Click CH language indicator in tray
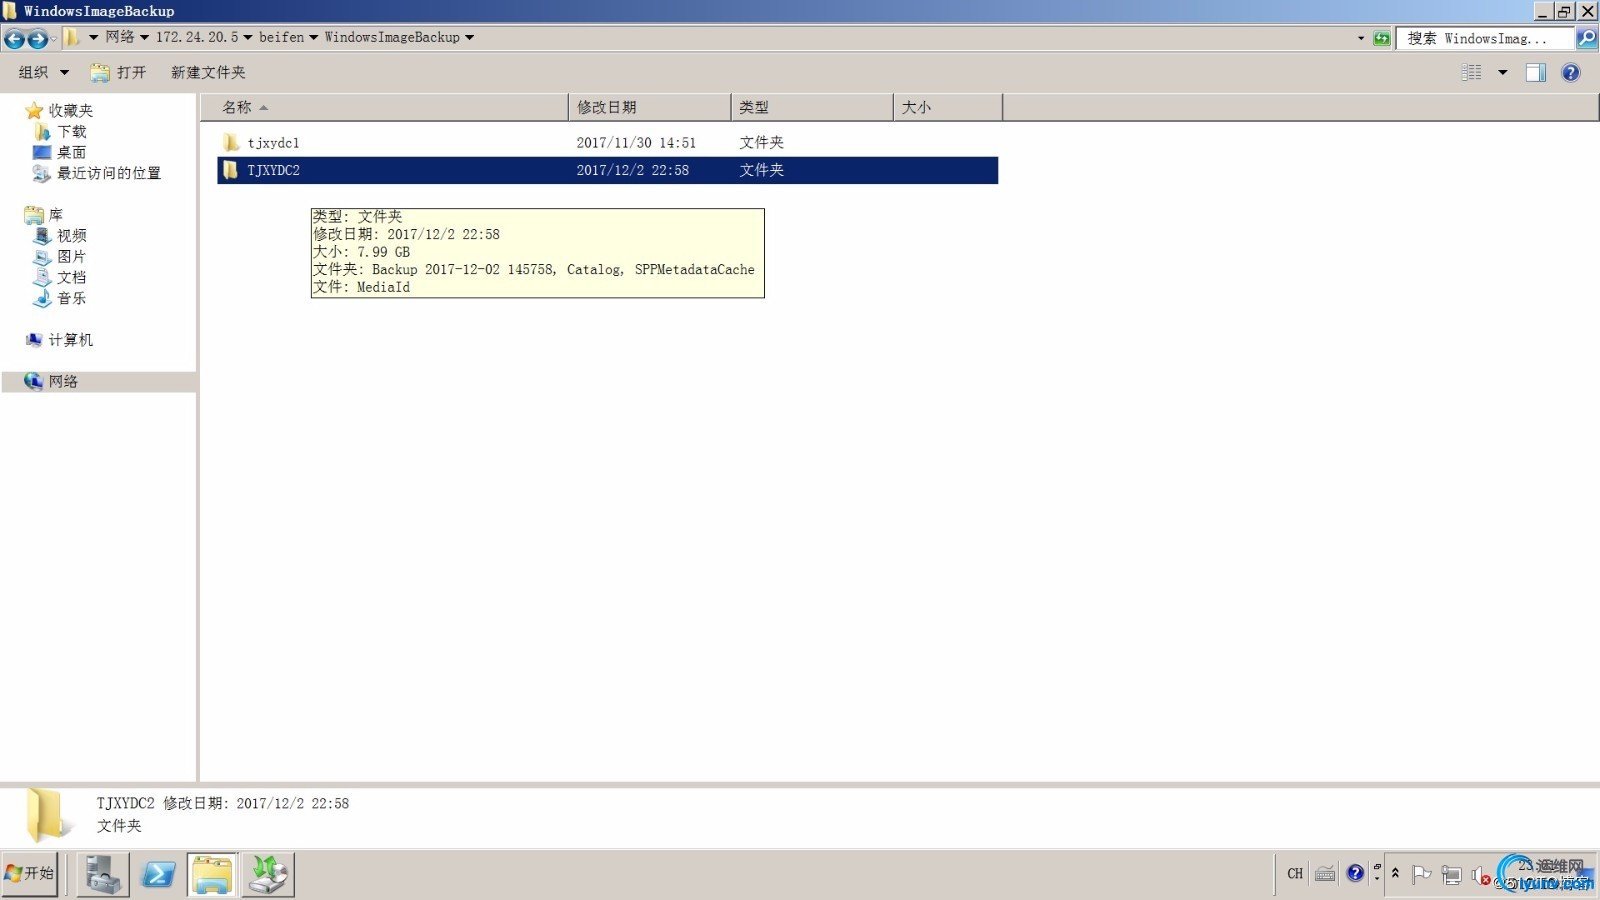 (x=1295, y=873)
